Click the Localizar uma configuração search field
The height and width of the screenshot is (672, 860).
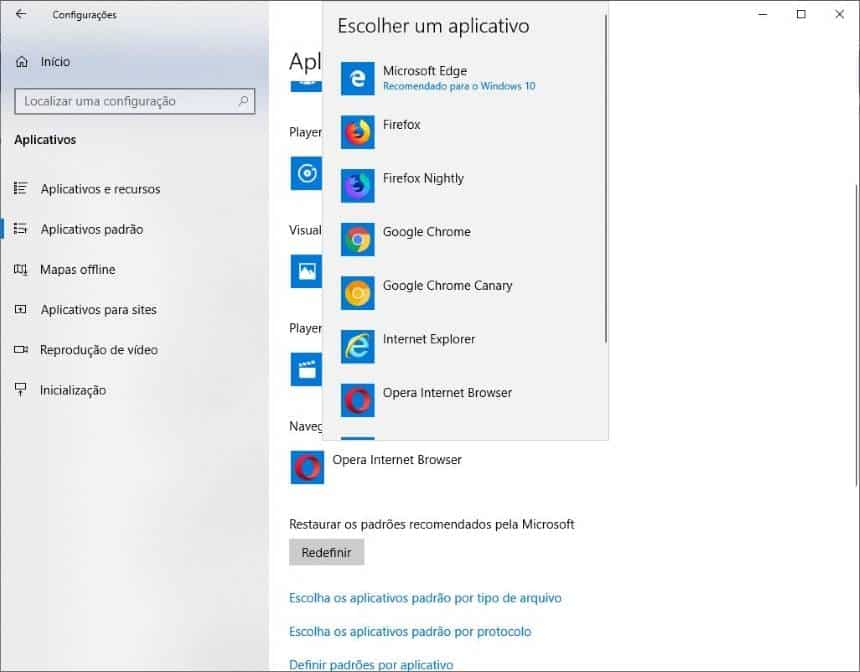pyautogui.click(x=135, y=101)
